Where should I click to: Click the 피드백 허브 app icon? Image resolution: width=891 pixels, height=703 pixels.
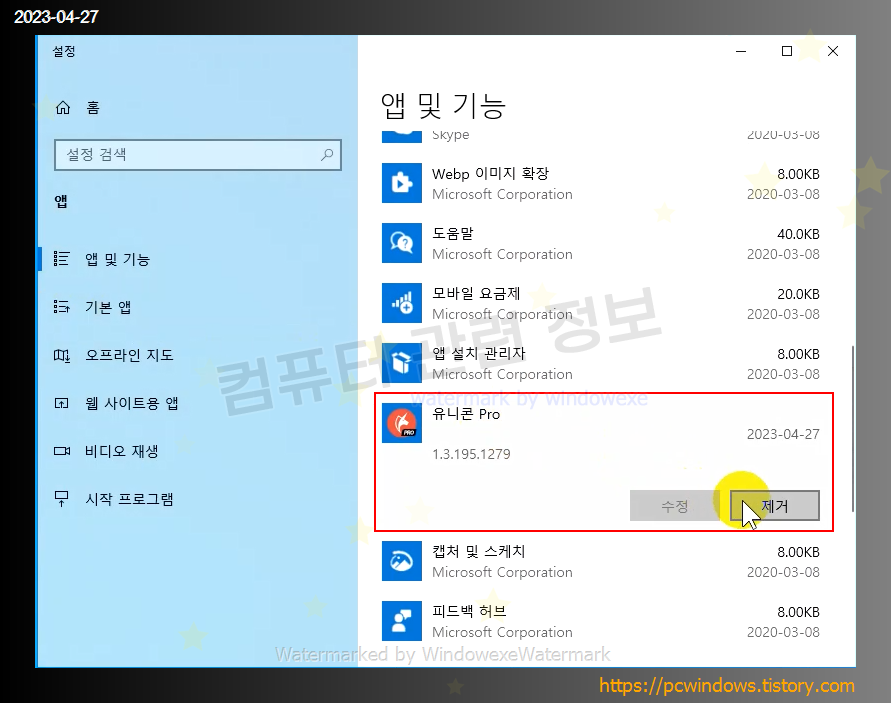tap(402, 621)
